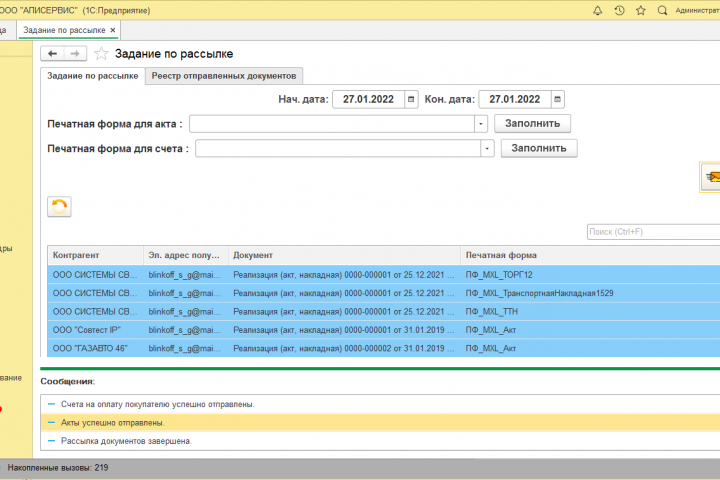Select the ООО "ГАЗАВТО 46" row

tap(384, 348)
